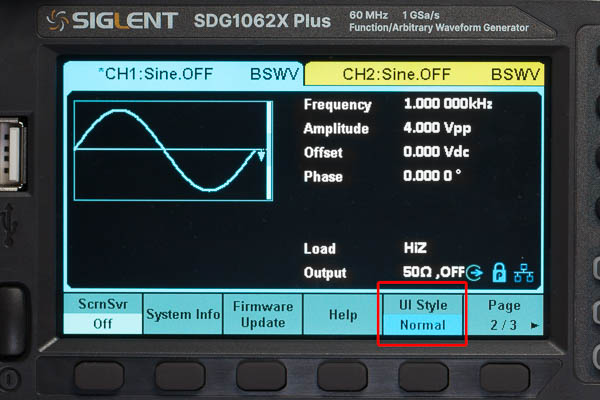This screenshot has width=600, height=400.
Task: Select the CH1:Sine.OFF channel tab
Action: click(x=183, y=73)
